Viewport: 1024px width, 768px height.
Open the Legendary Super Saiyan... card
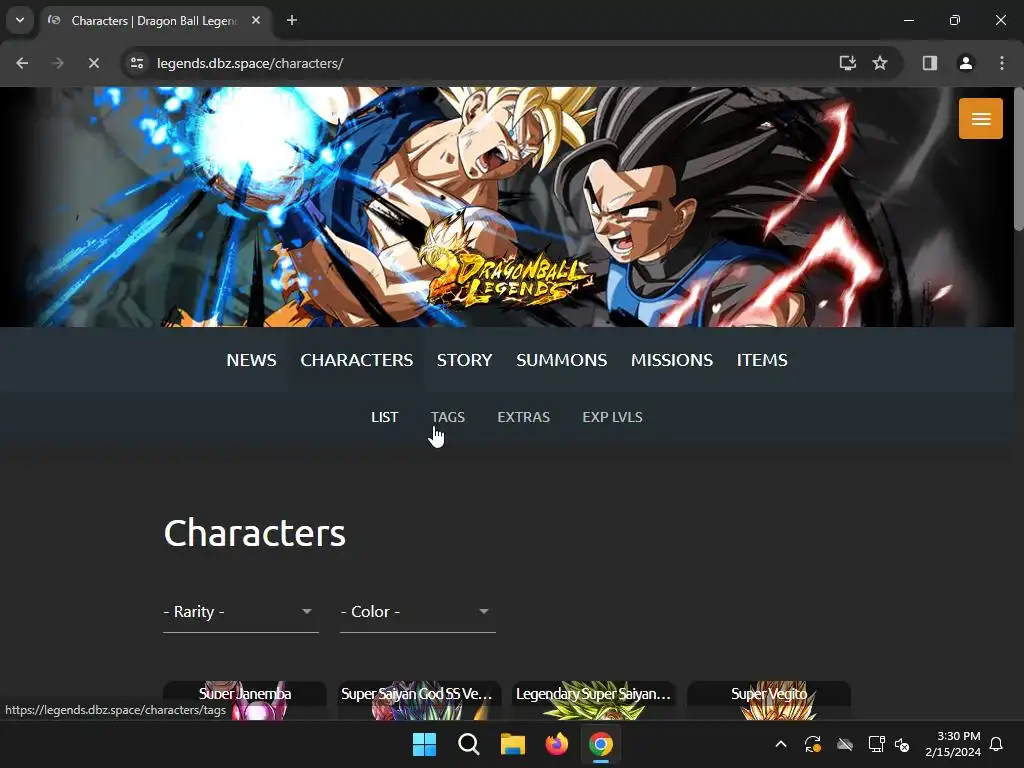[x=594, y=701]
